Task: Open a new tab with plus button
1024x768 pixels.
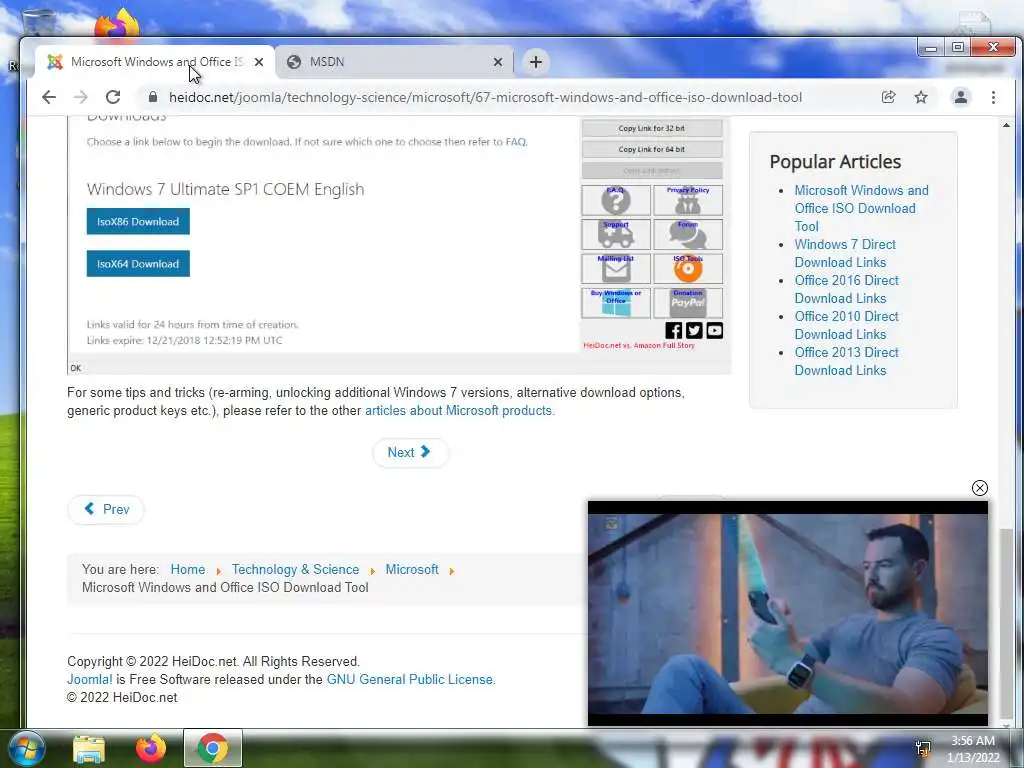Action: pyautogui.click(x=536, y=62)
